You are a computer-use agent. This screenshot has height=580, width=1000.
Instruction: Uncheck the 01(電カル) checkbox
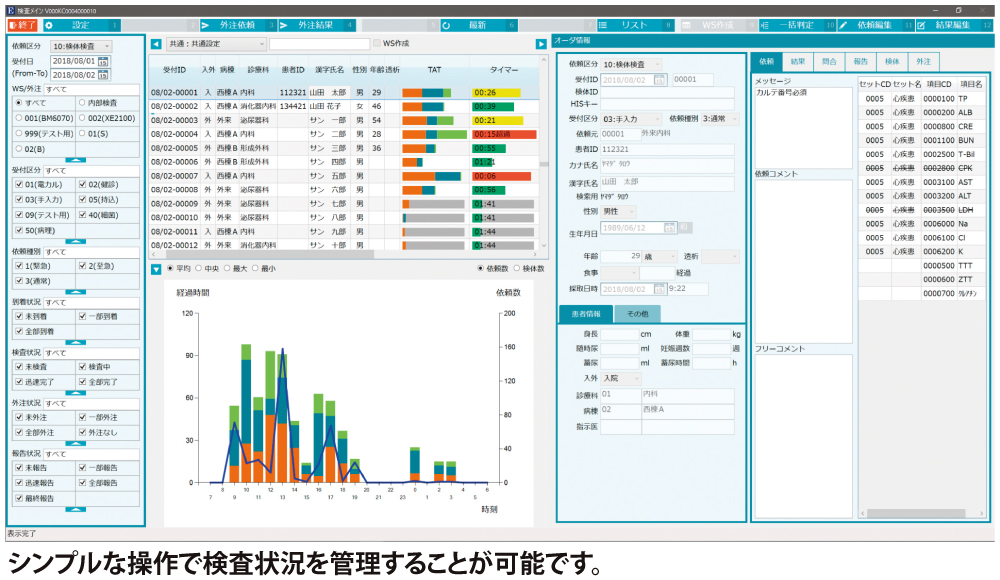tap(19, 185)
